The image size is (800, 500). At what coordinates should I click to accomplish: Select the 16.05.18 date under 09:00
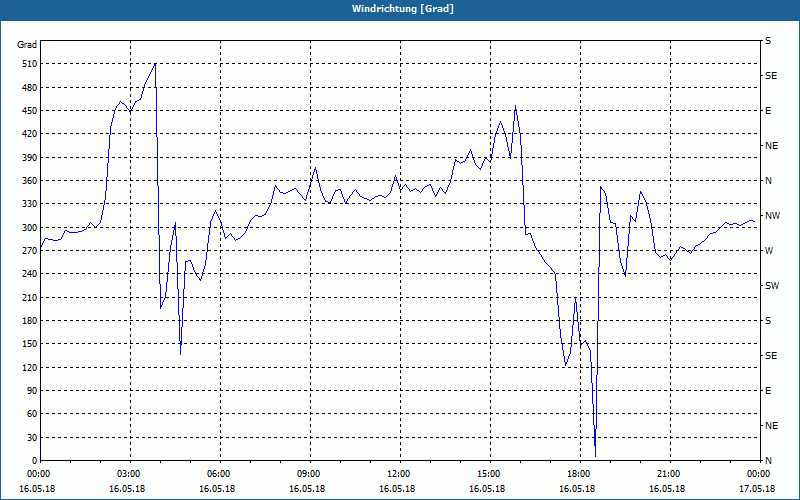coord(307,489)
